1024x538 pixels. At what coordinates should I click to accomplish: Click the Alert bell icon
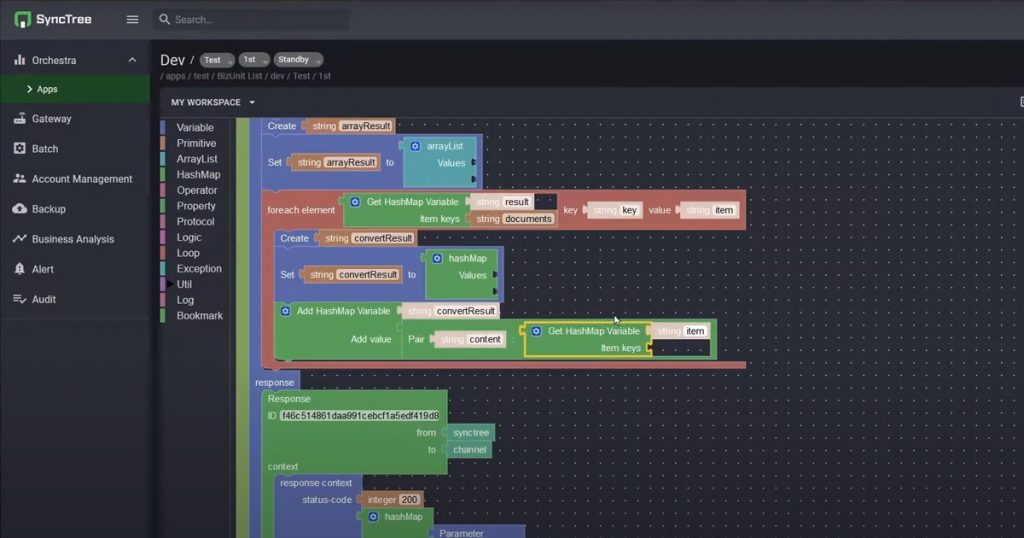tap(20, 269)
